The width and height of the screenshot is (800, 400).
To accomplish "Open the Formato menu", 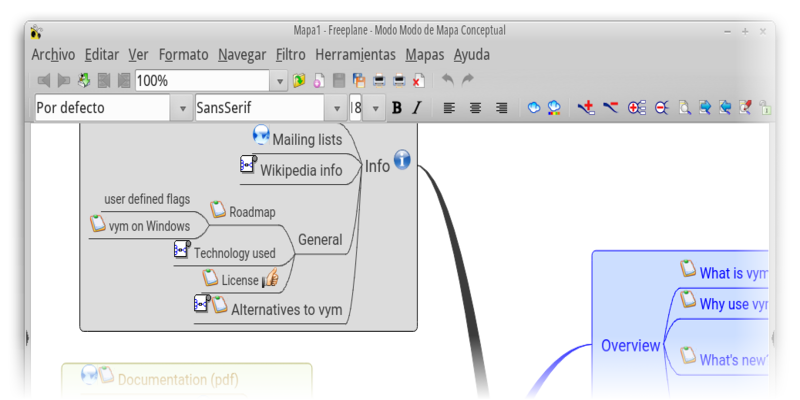I will [x=184, y=55].
